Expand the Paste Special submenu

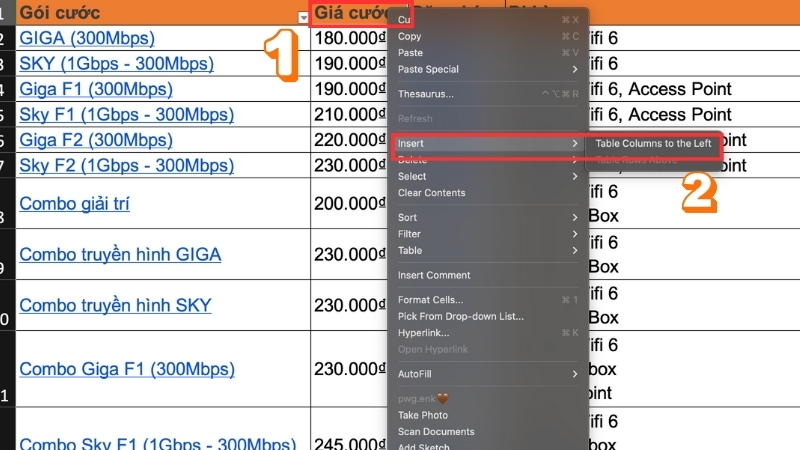click(429, 69)
